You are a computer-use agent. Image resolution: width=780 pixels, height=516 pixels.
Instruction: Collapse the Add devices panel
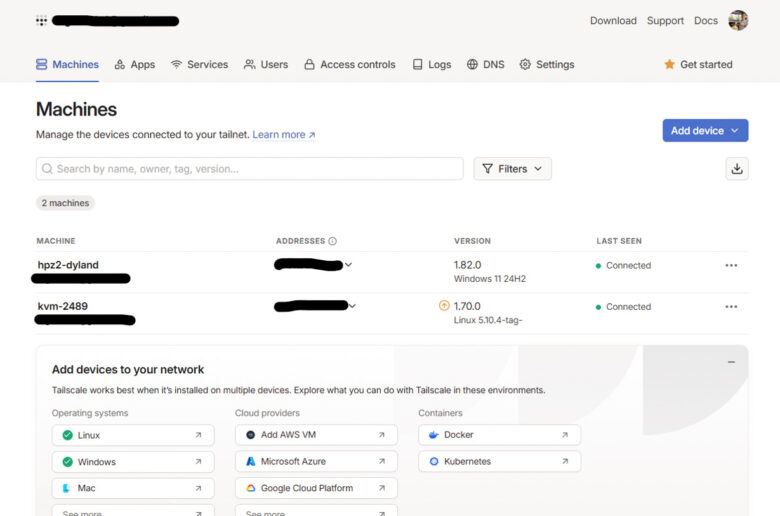[731, 362]
